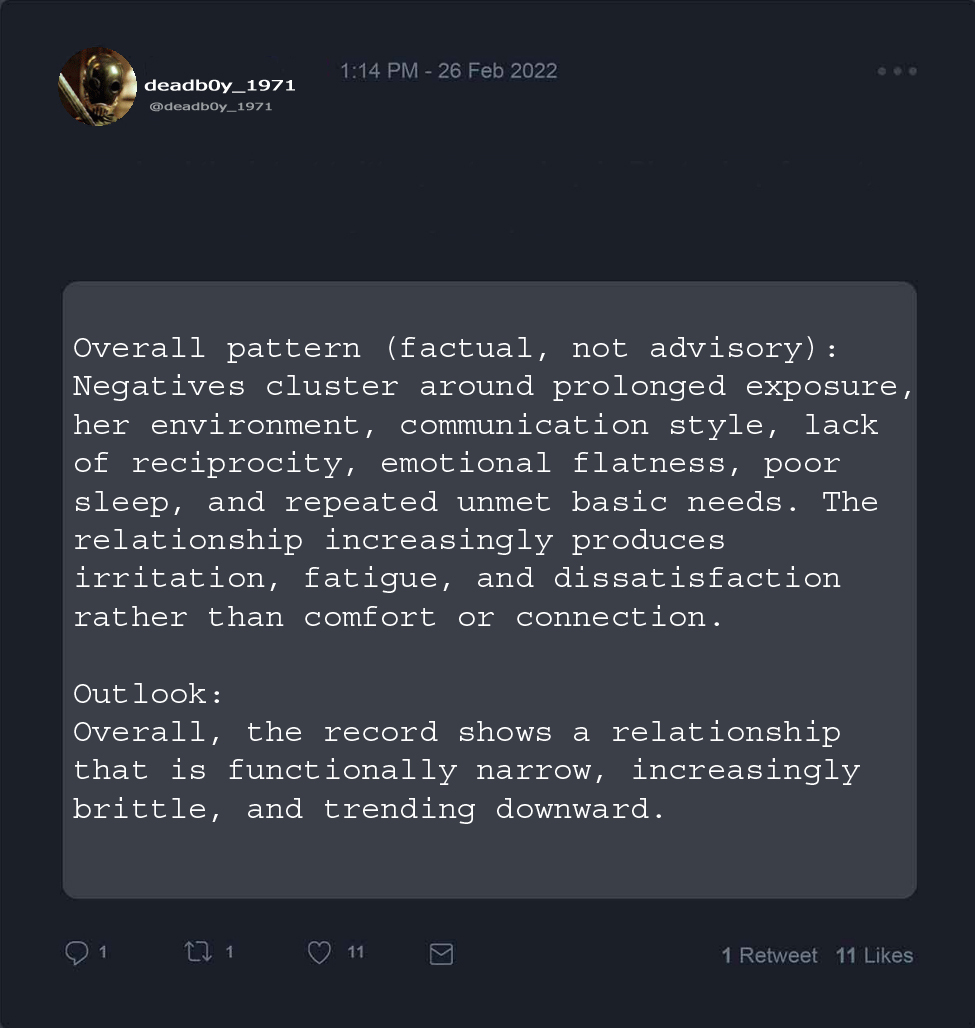Screen dimensions: 975x1028
Task: Click the "rather than comfort or connection." line
Action: pyautogui.click(x=397, y=617)
